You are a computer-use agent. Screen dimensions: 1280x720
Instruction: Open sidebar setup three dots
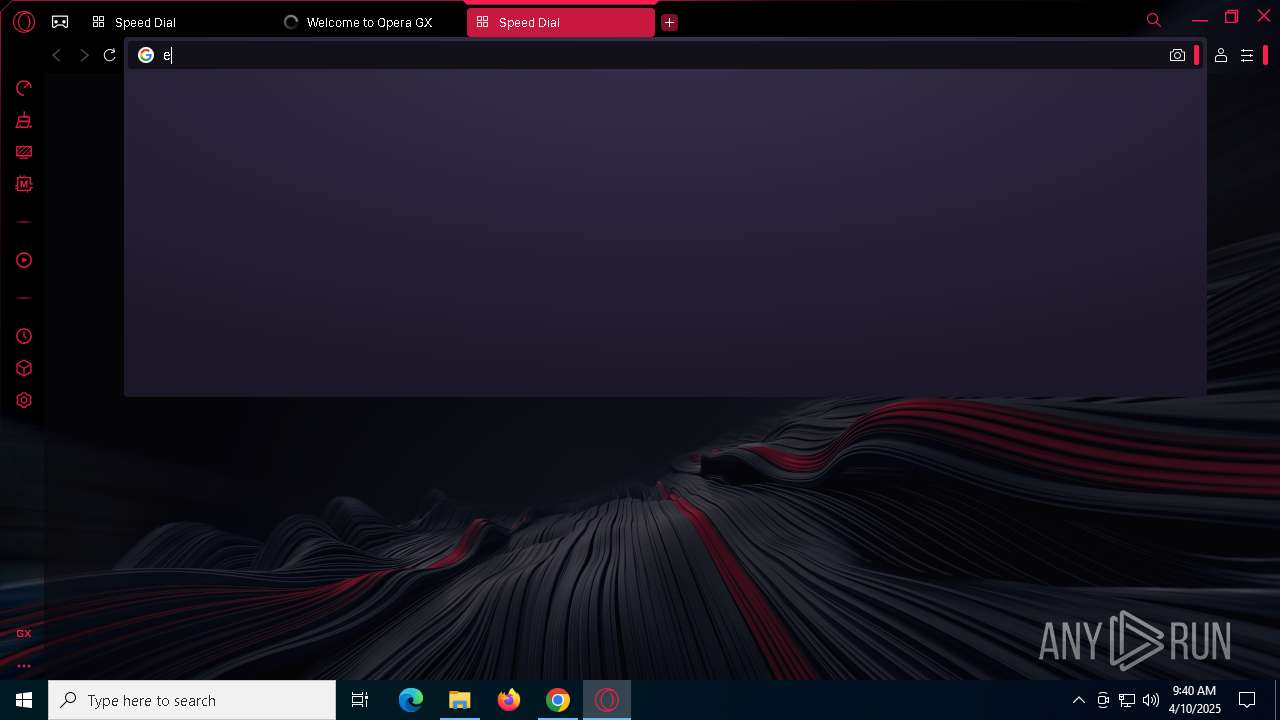point(24,665)
